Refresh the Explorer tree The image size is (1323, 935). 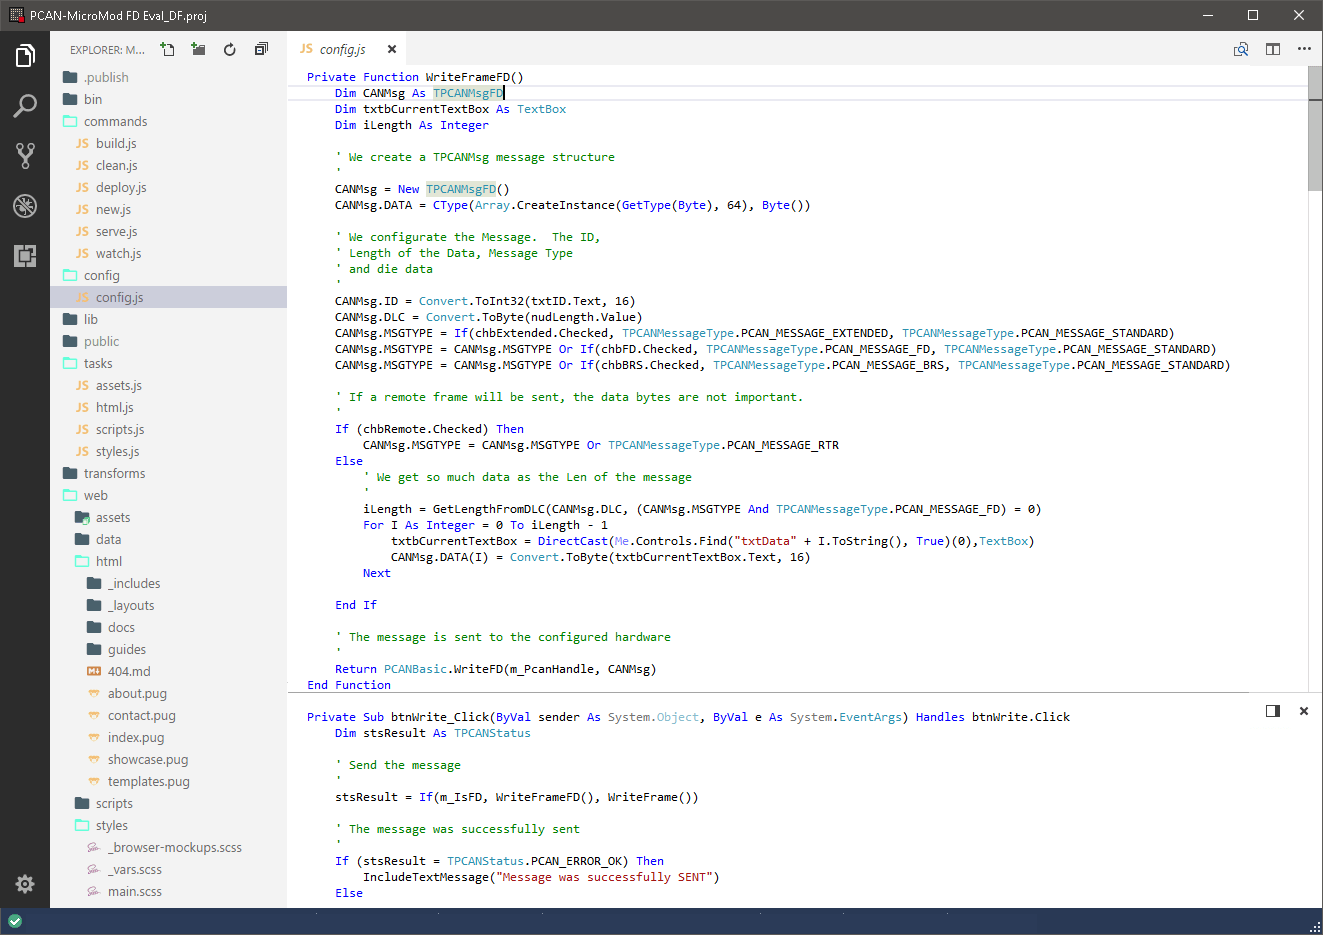click(230, 49)
